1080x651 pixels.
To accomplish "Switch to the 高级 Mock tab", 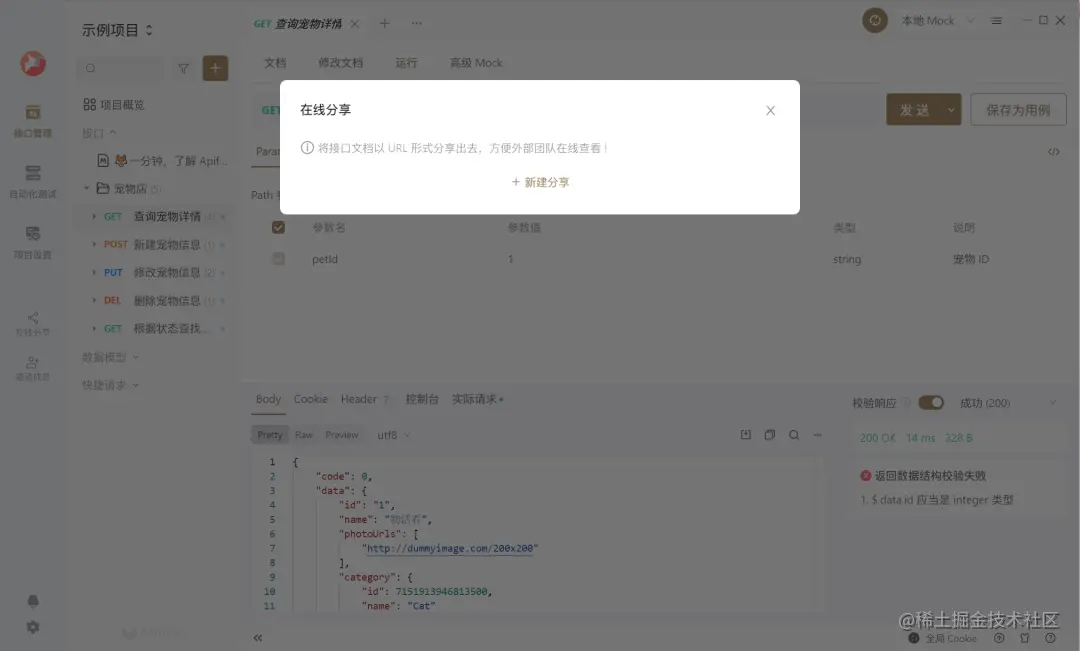I will [x=476, y=63].
